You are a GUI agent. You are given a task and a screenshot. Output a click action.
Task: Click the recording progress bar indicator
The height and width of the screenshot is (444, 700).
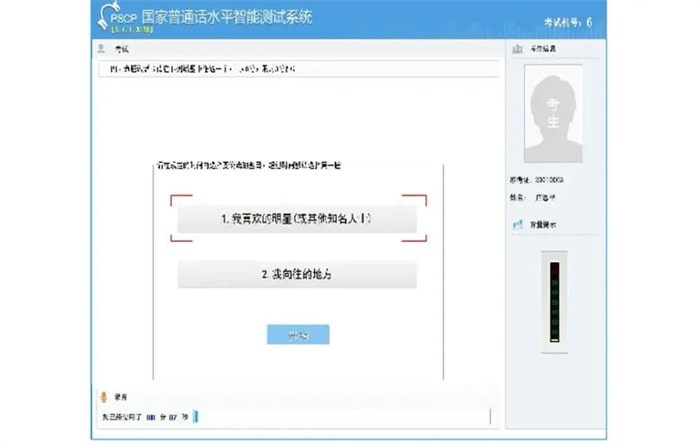pos(196,416)
